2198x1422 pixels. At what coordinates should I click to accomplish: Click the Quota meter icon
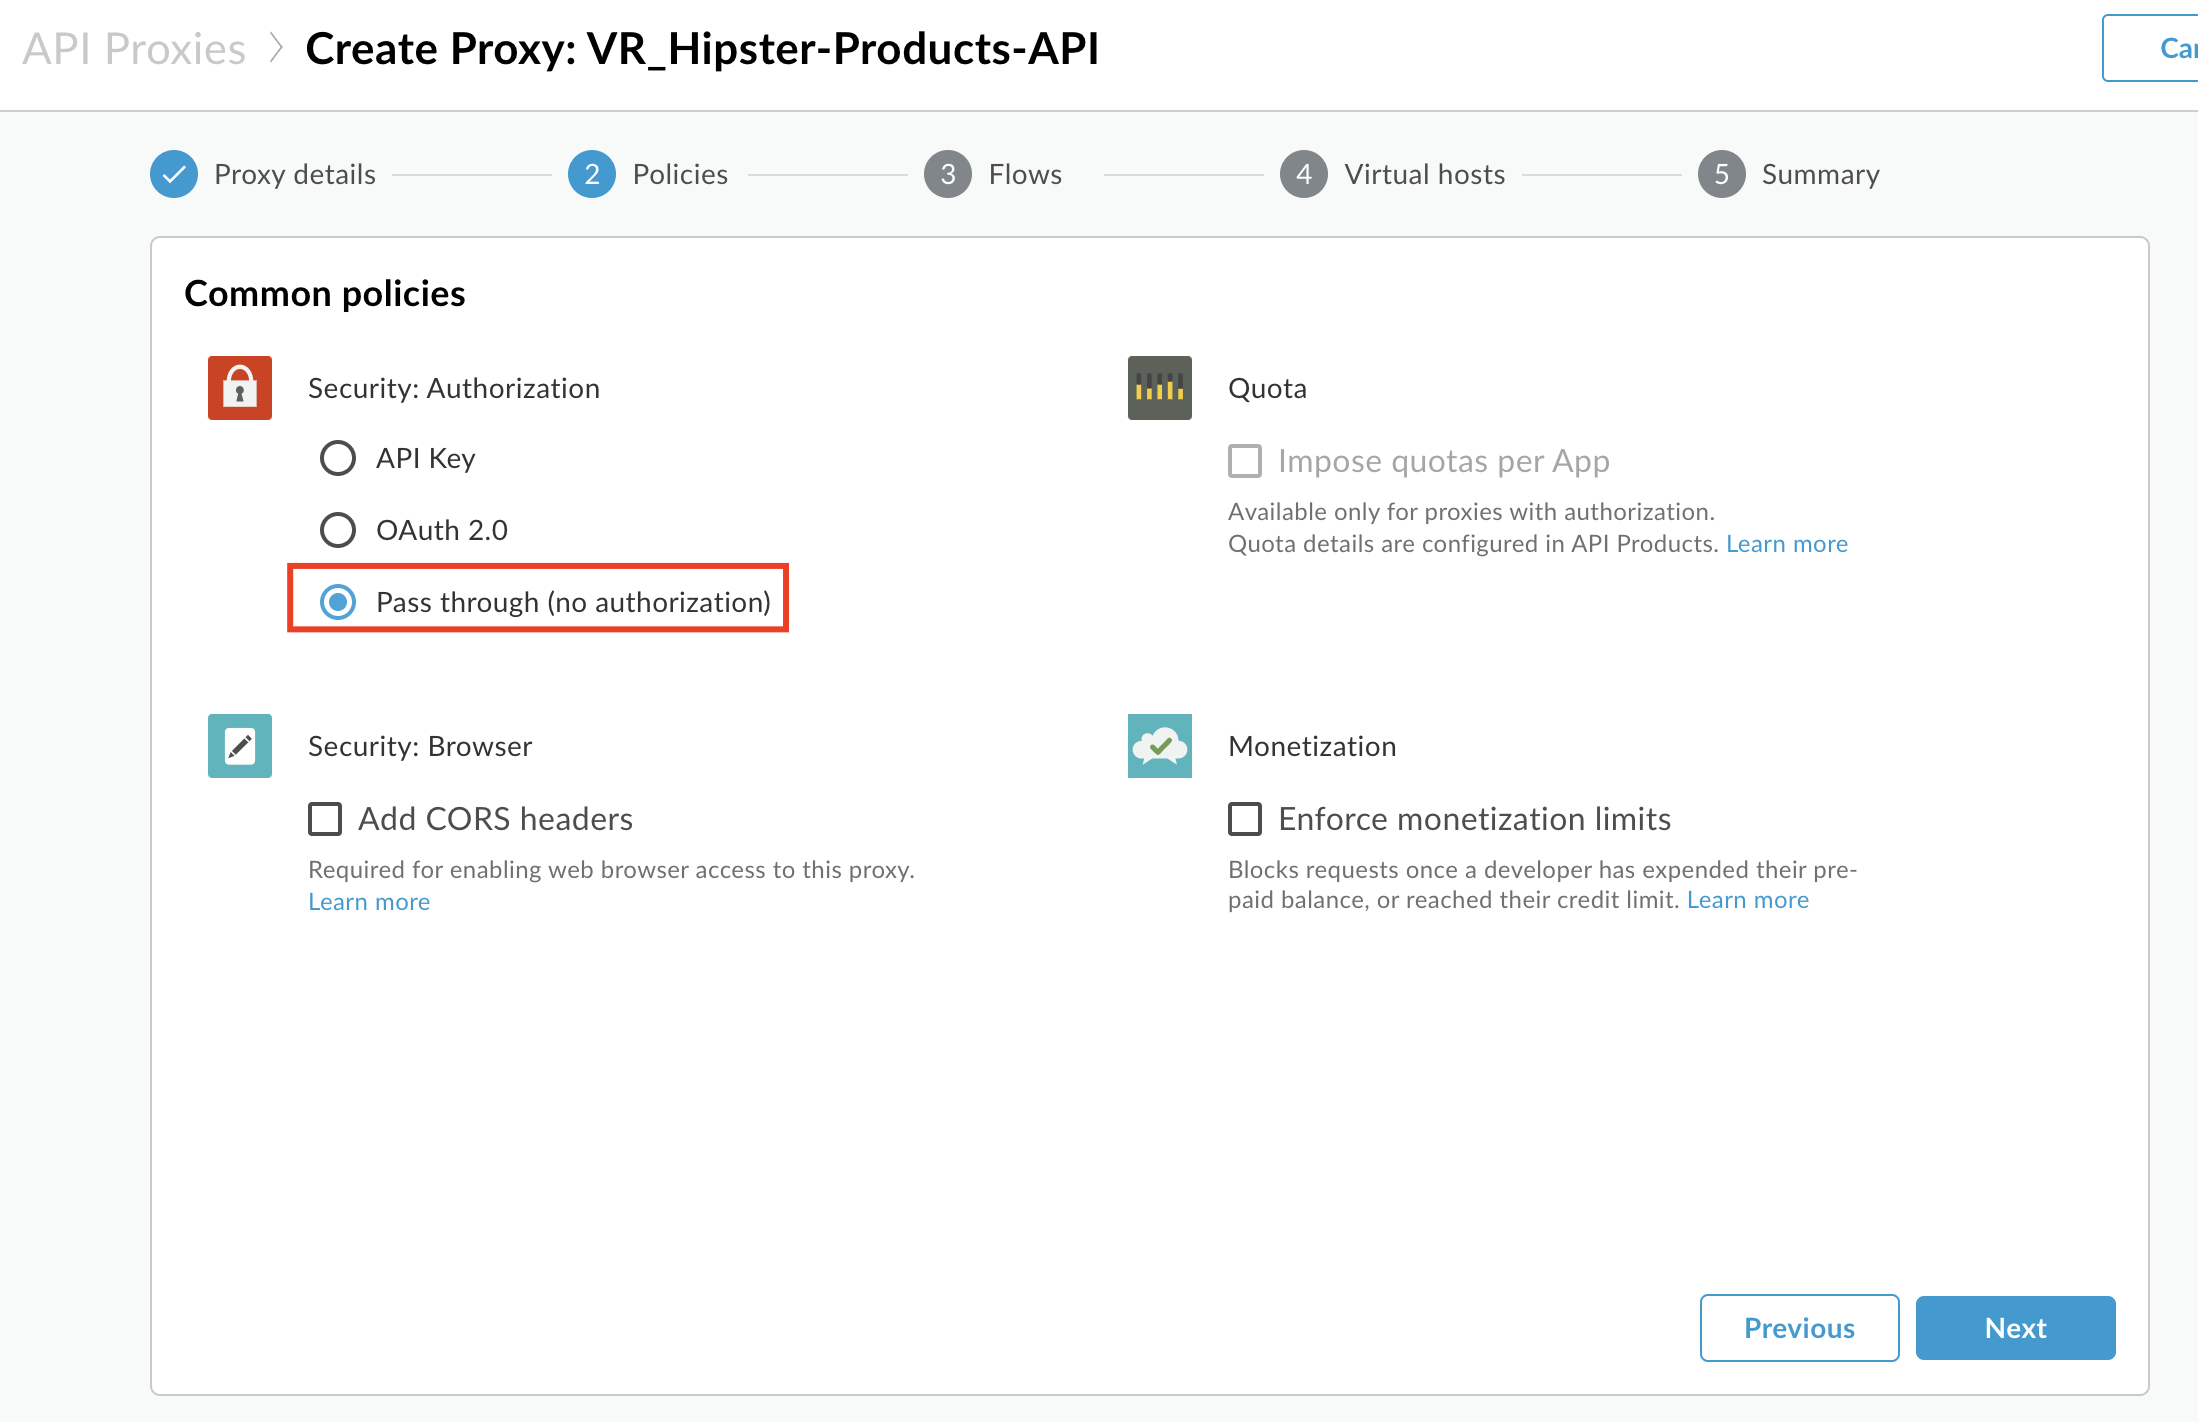(x=1160, y=388)
